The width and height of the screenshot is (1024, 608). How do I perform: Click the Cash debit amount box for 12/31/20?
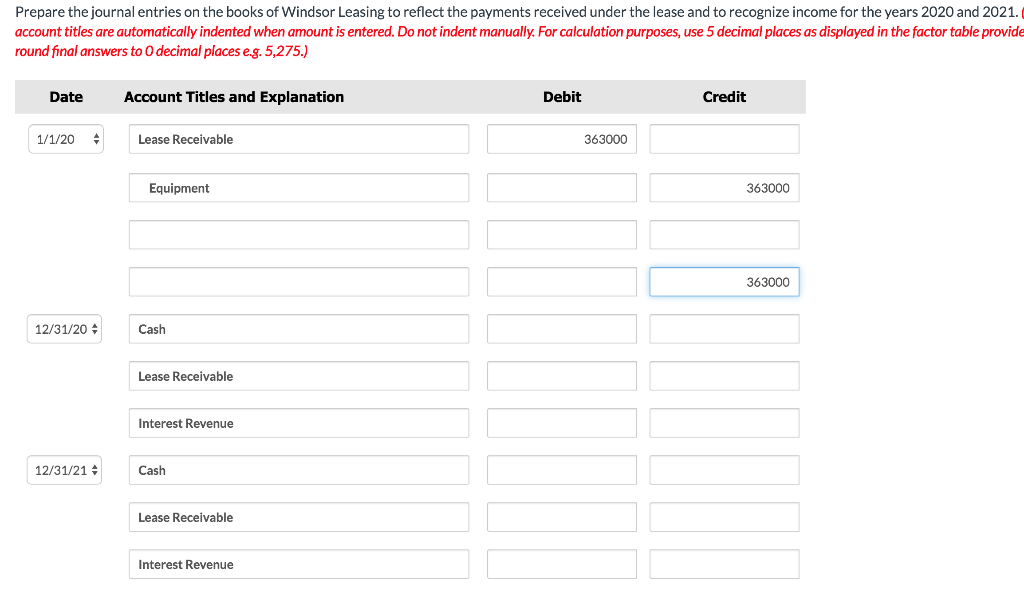(x=561, y=328)
